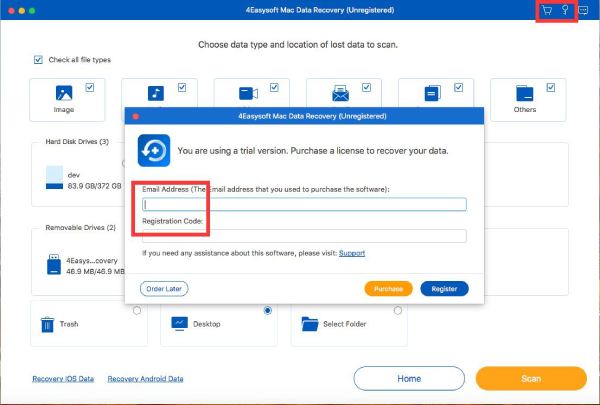Select the Document file type icon
The height and width of the screenshot is (405, 600).
pyautogui.click(x=432, y=93)
